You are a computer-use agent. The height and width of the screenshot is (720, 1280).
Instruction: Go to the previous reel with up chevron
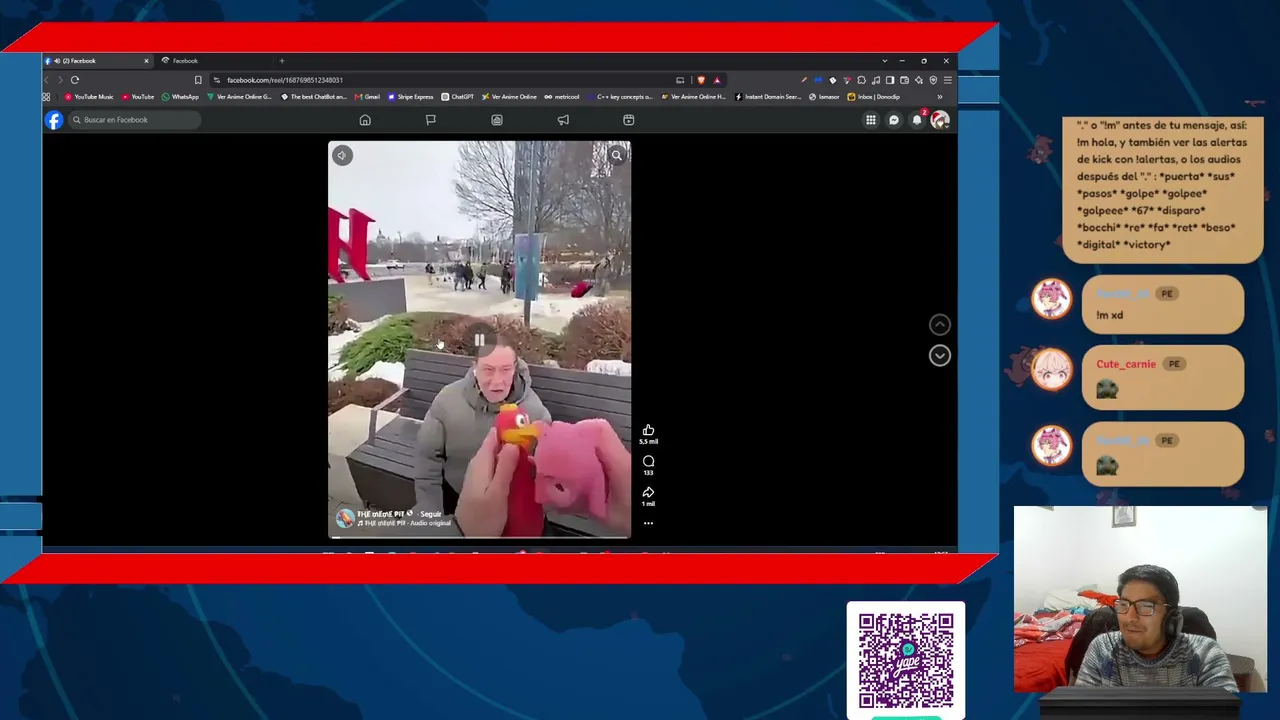point(939,324)
